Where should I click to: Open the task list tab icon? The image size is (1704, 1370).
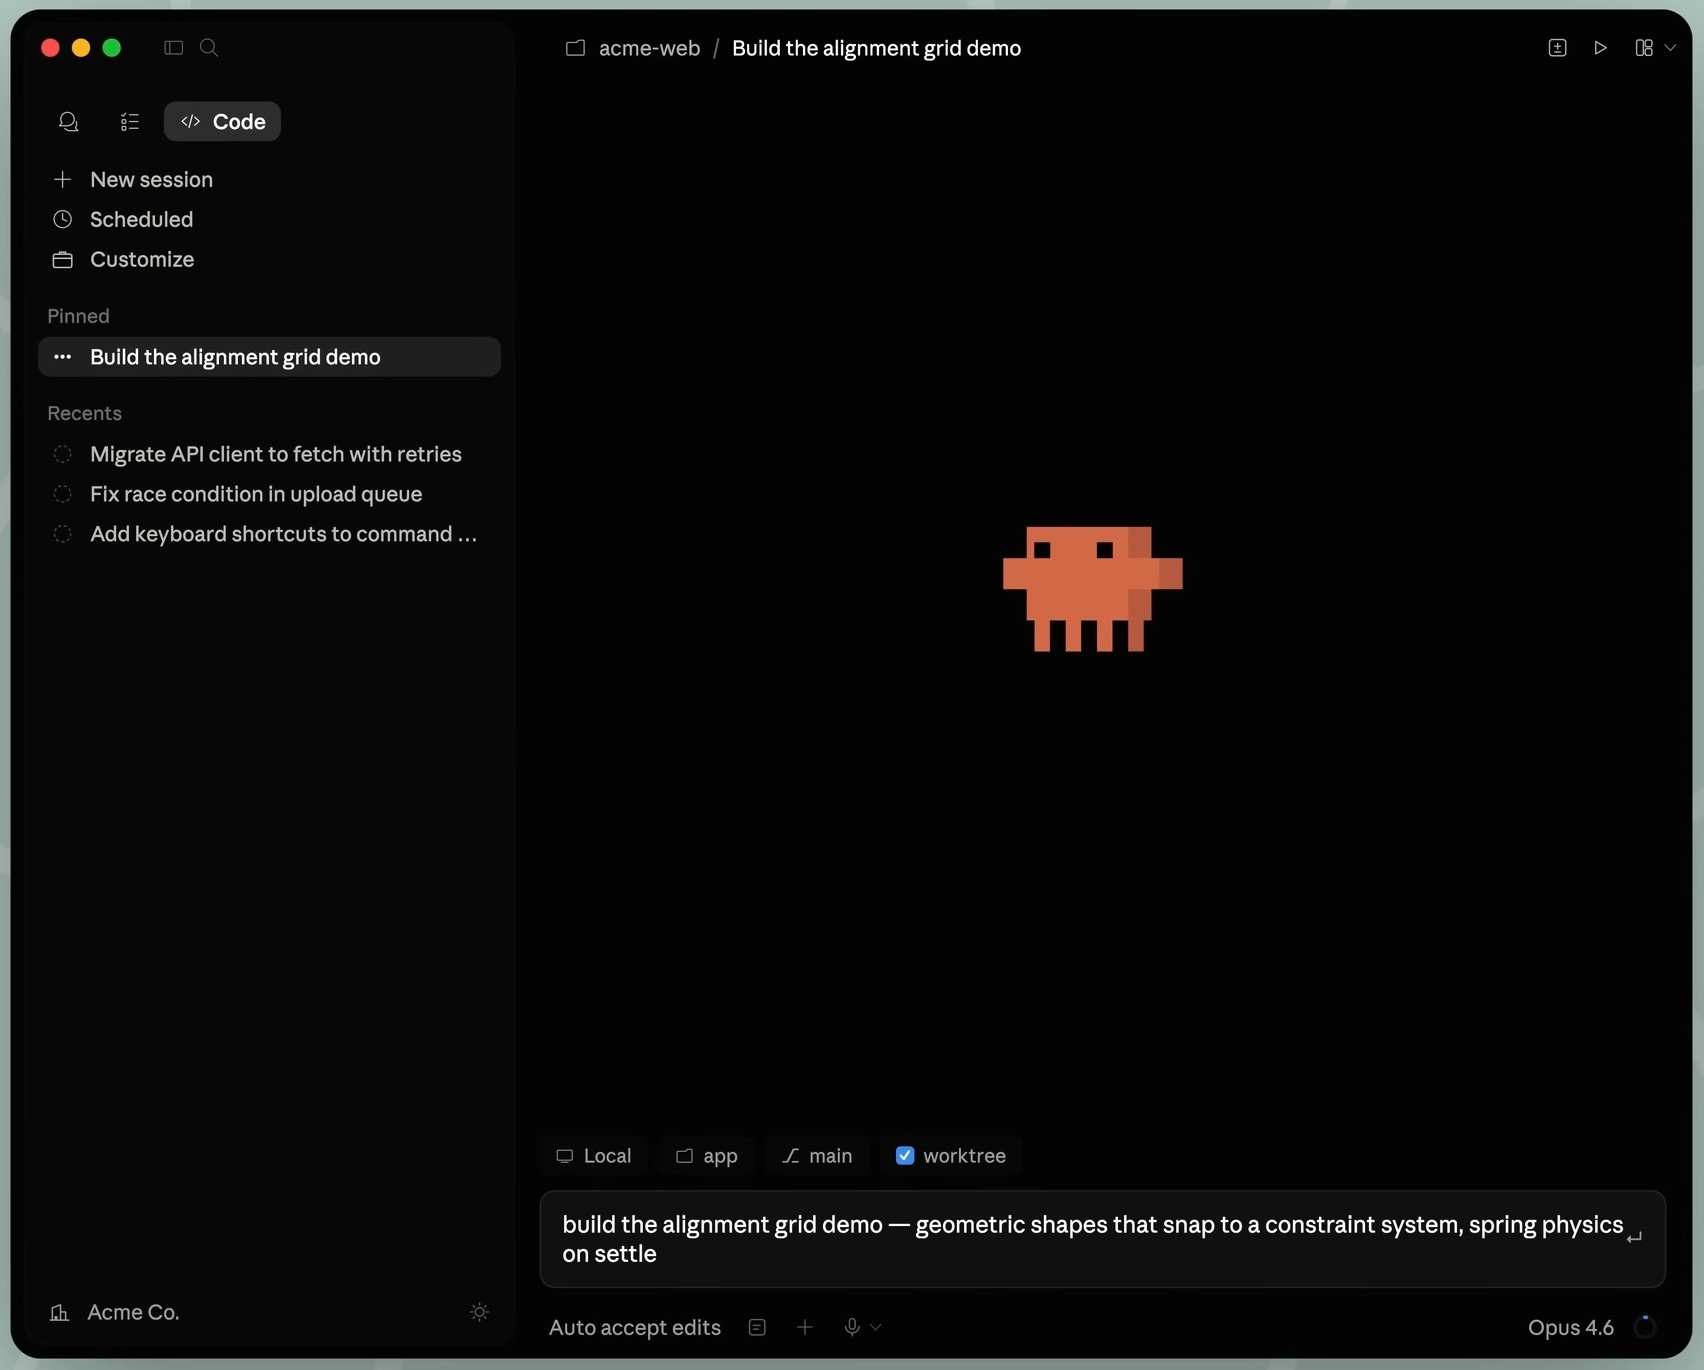(x=129, y=122)
